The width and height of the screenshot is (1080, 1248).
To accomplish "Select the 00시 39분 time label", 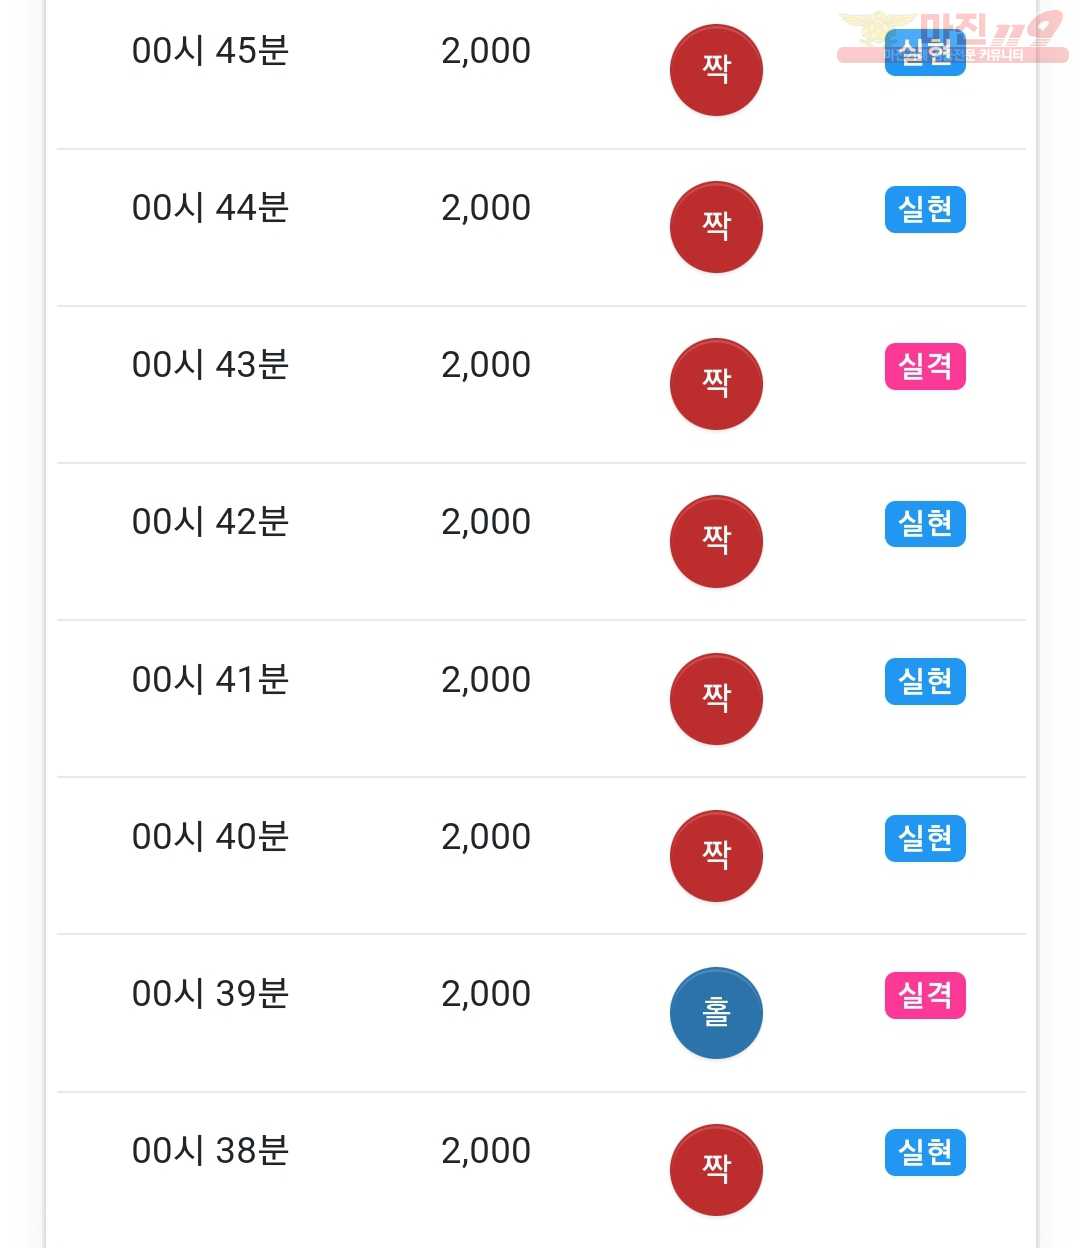I will pos(210,994).
